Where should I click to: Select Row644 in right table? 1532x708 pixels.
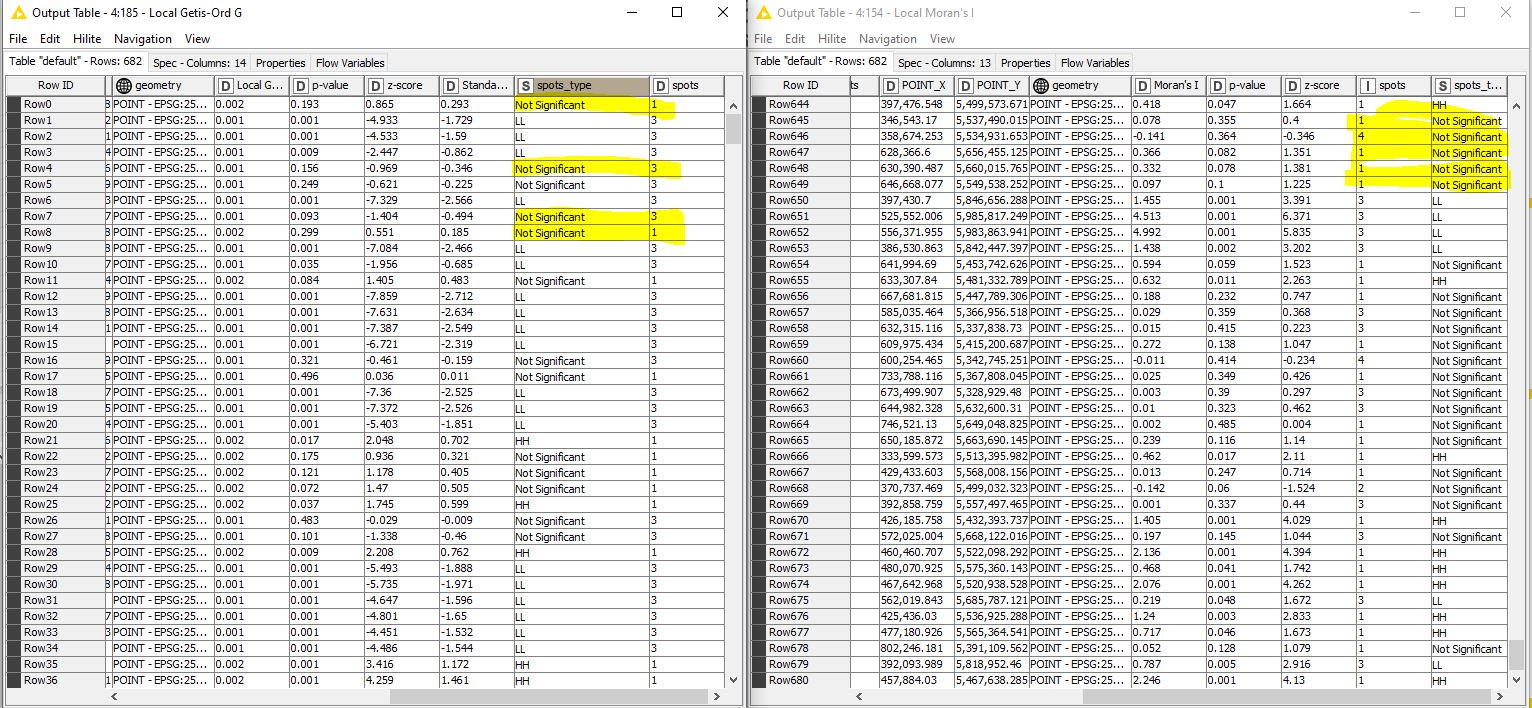pos(800,104)
